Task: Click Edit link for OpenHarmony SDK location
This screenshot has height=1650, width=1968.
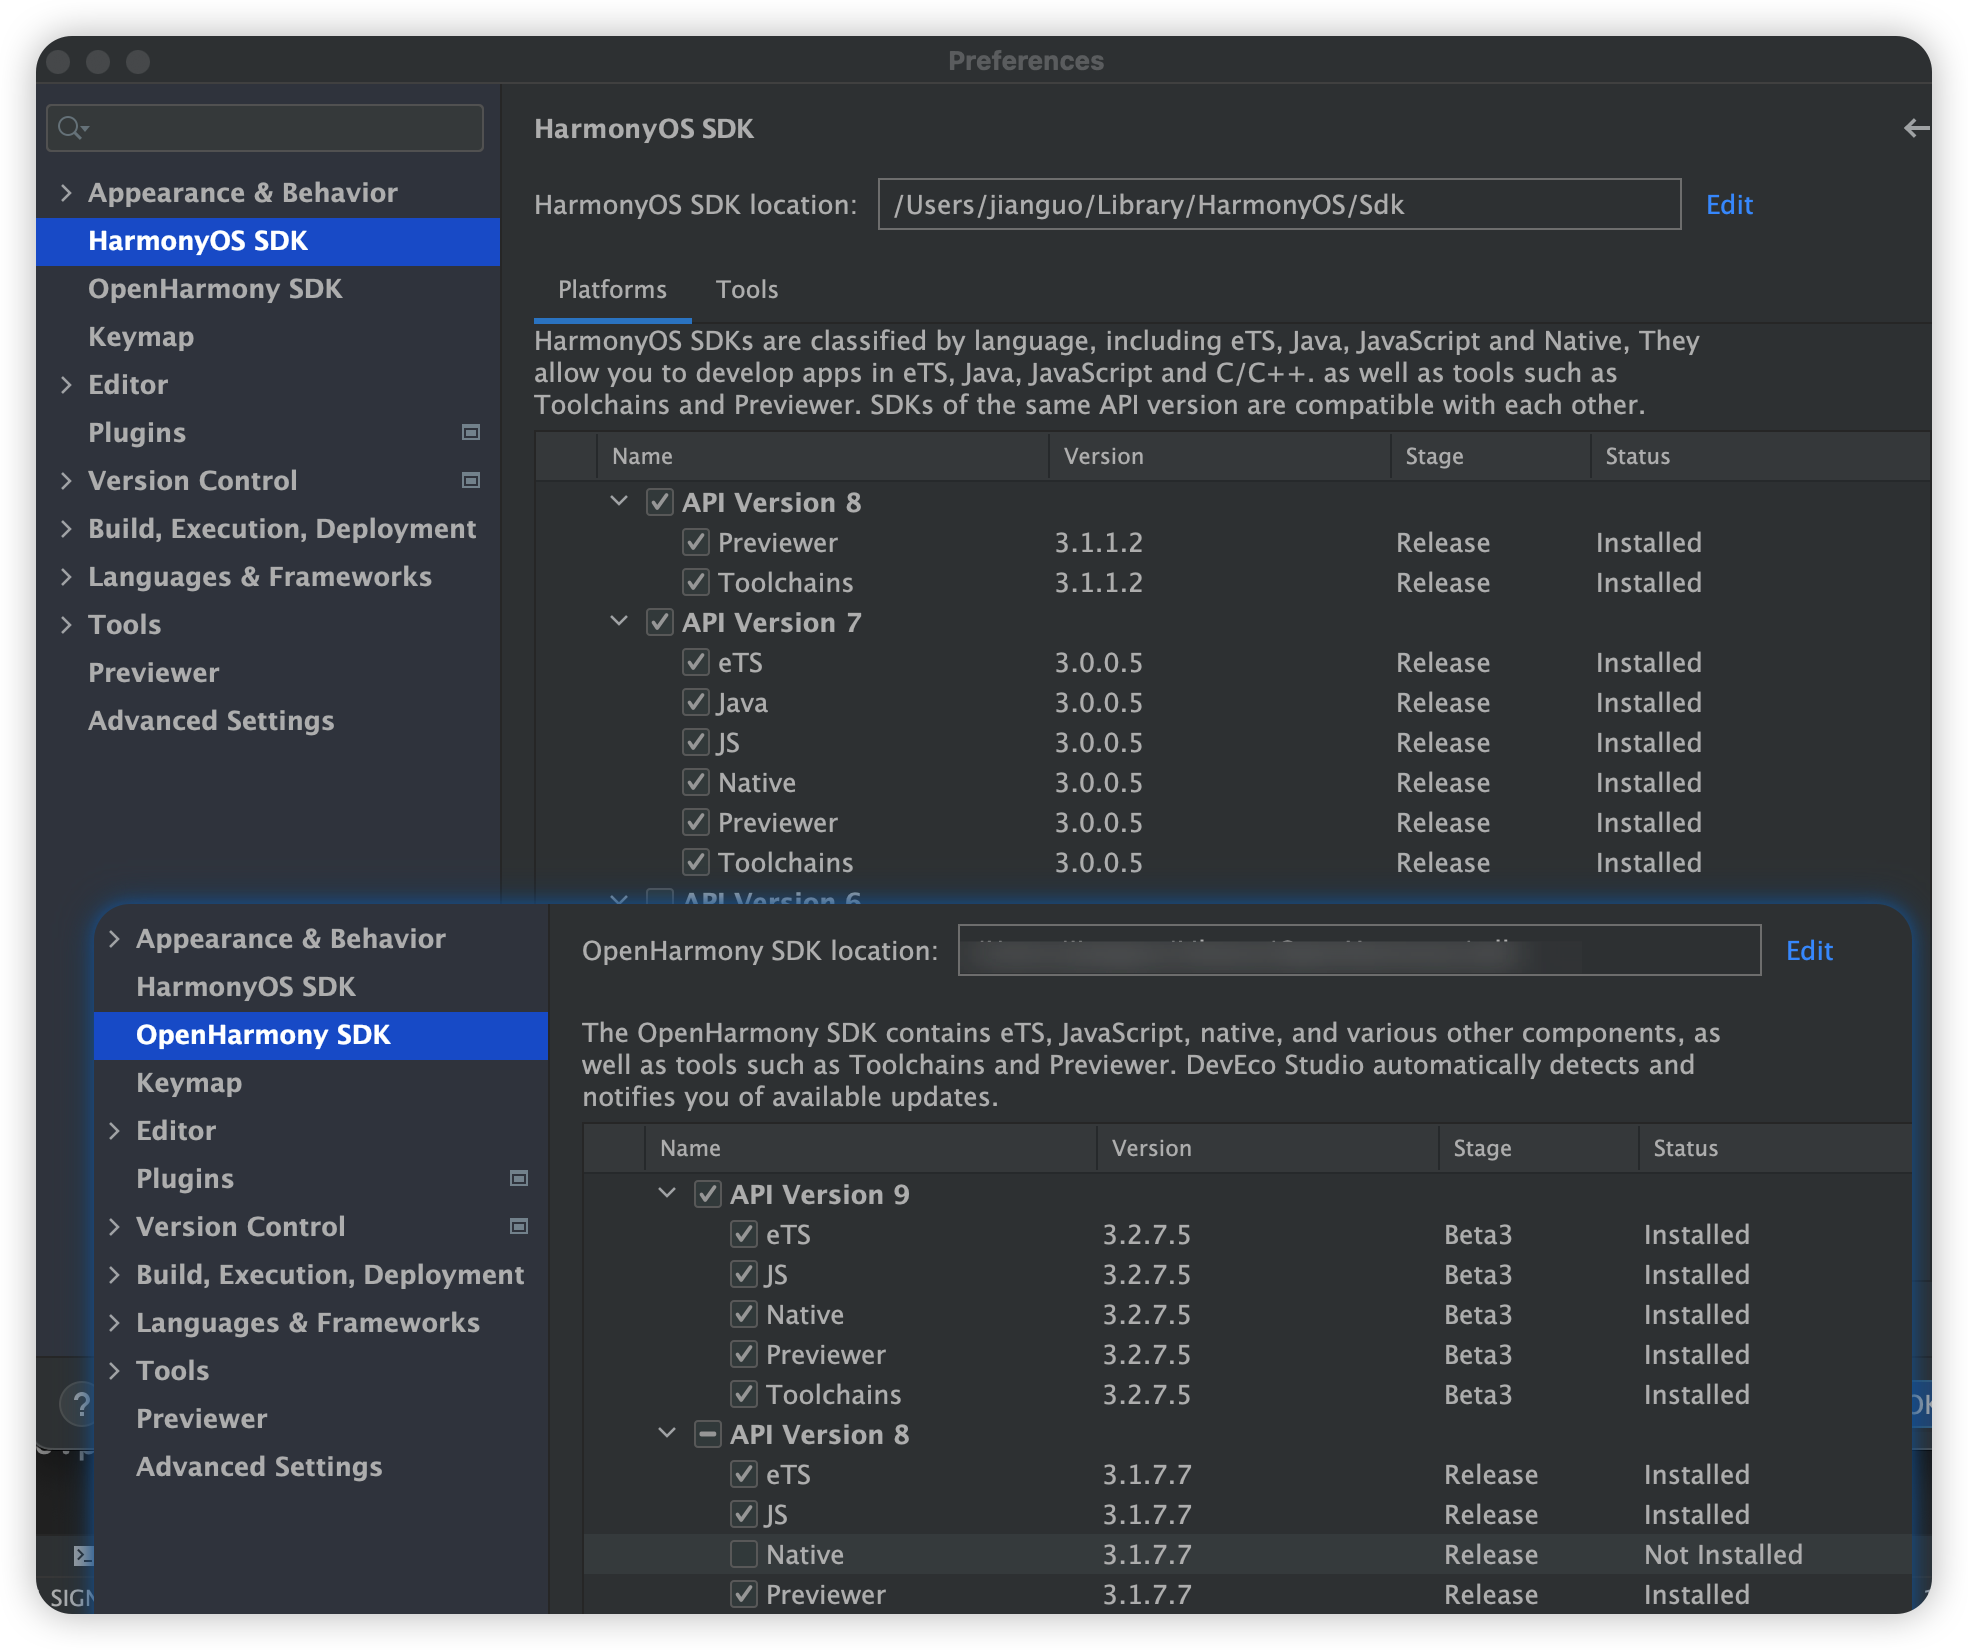Action: [1809, 951]
